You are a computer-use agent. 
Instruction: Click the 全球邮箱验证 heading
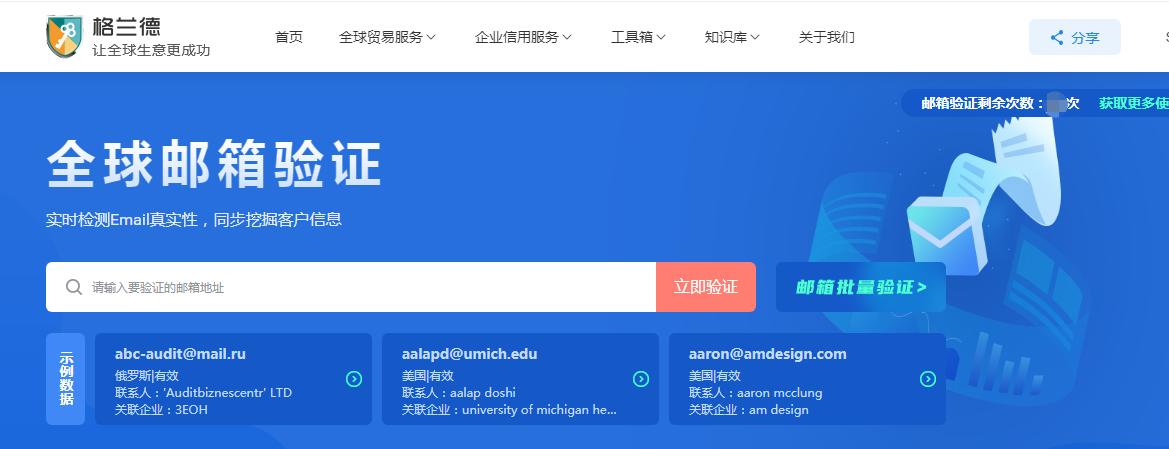tap(214, 164)
